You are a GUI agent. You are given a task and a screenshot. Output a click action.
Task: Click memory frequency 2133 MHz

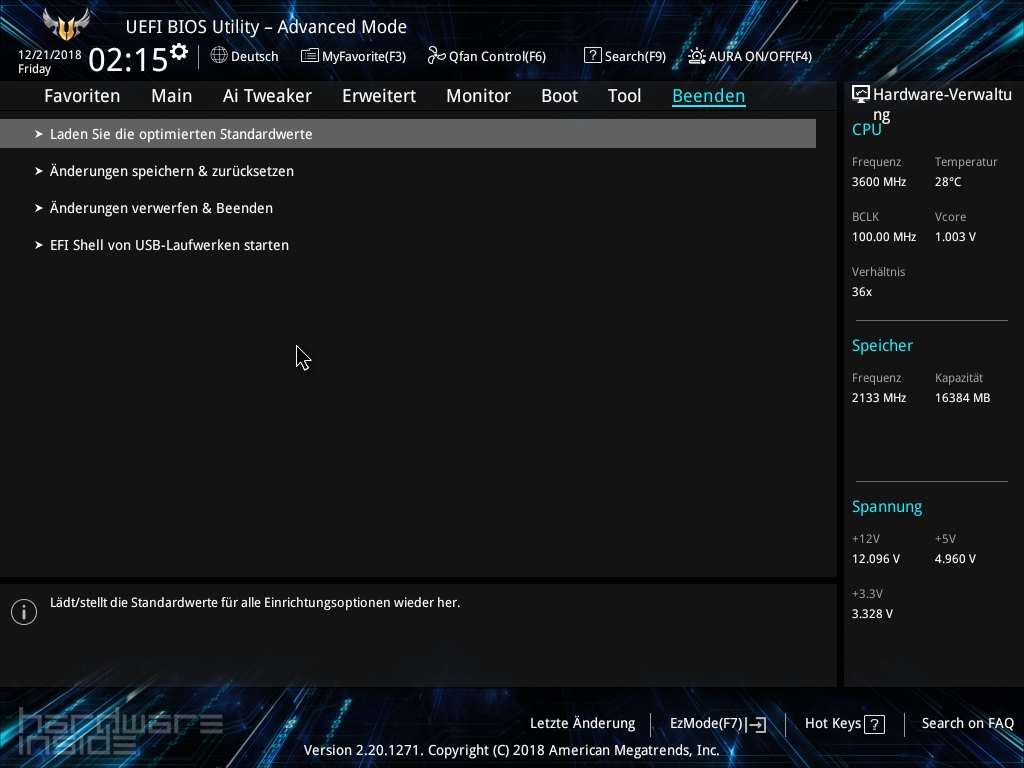(x=879, y=398)
